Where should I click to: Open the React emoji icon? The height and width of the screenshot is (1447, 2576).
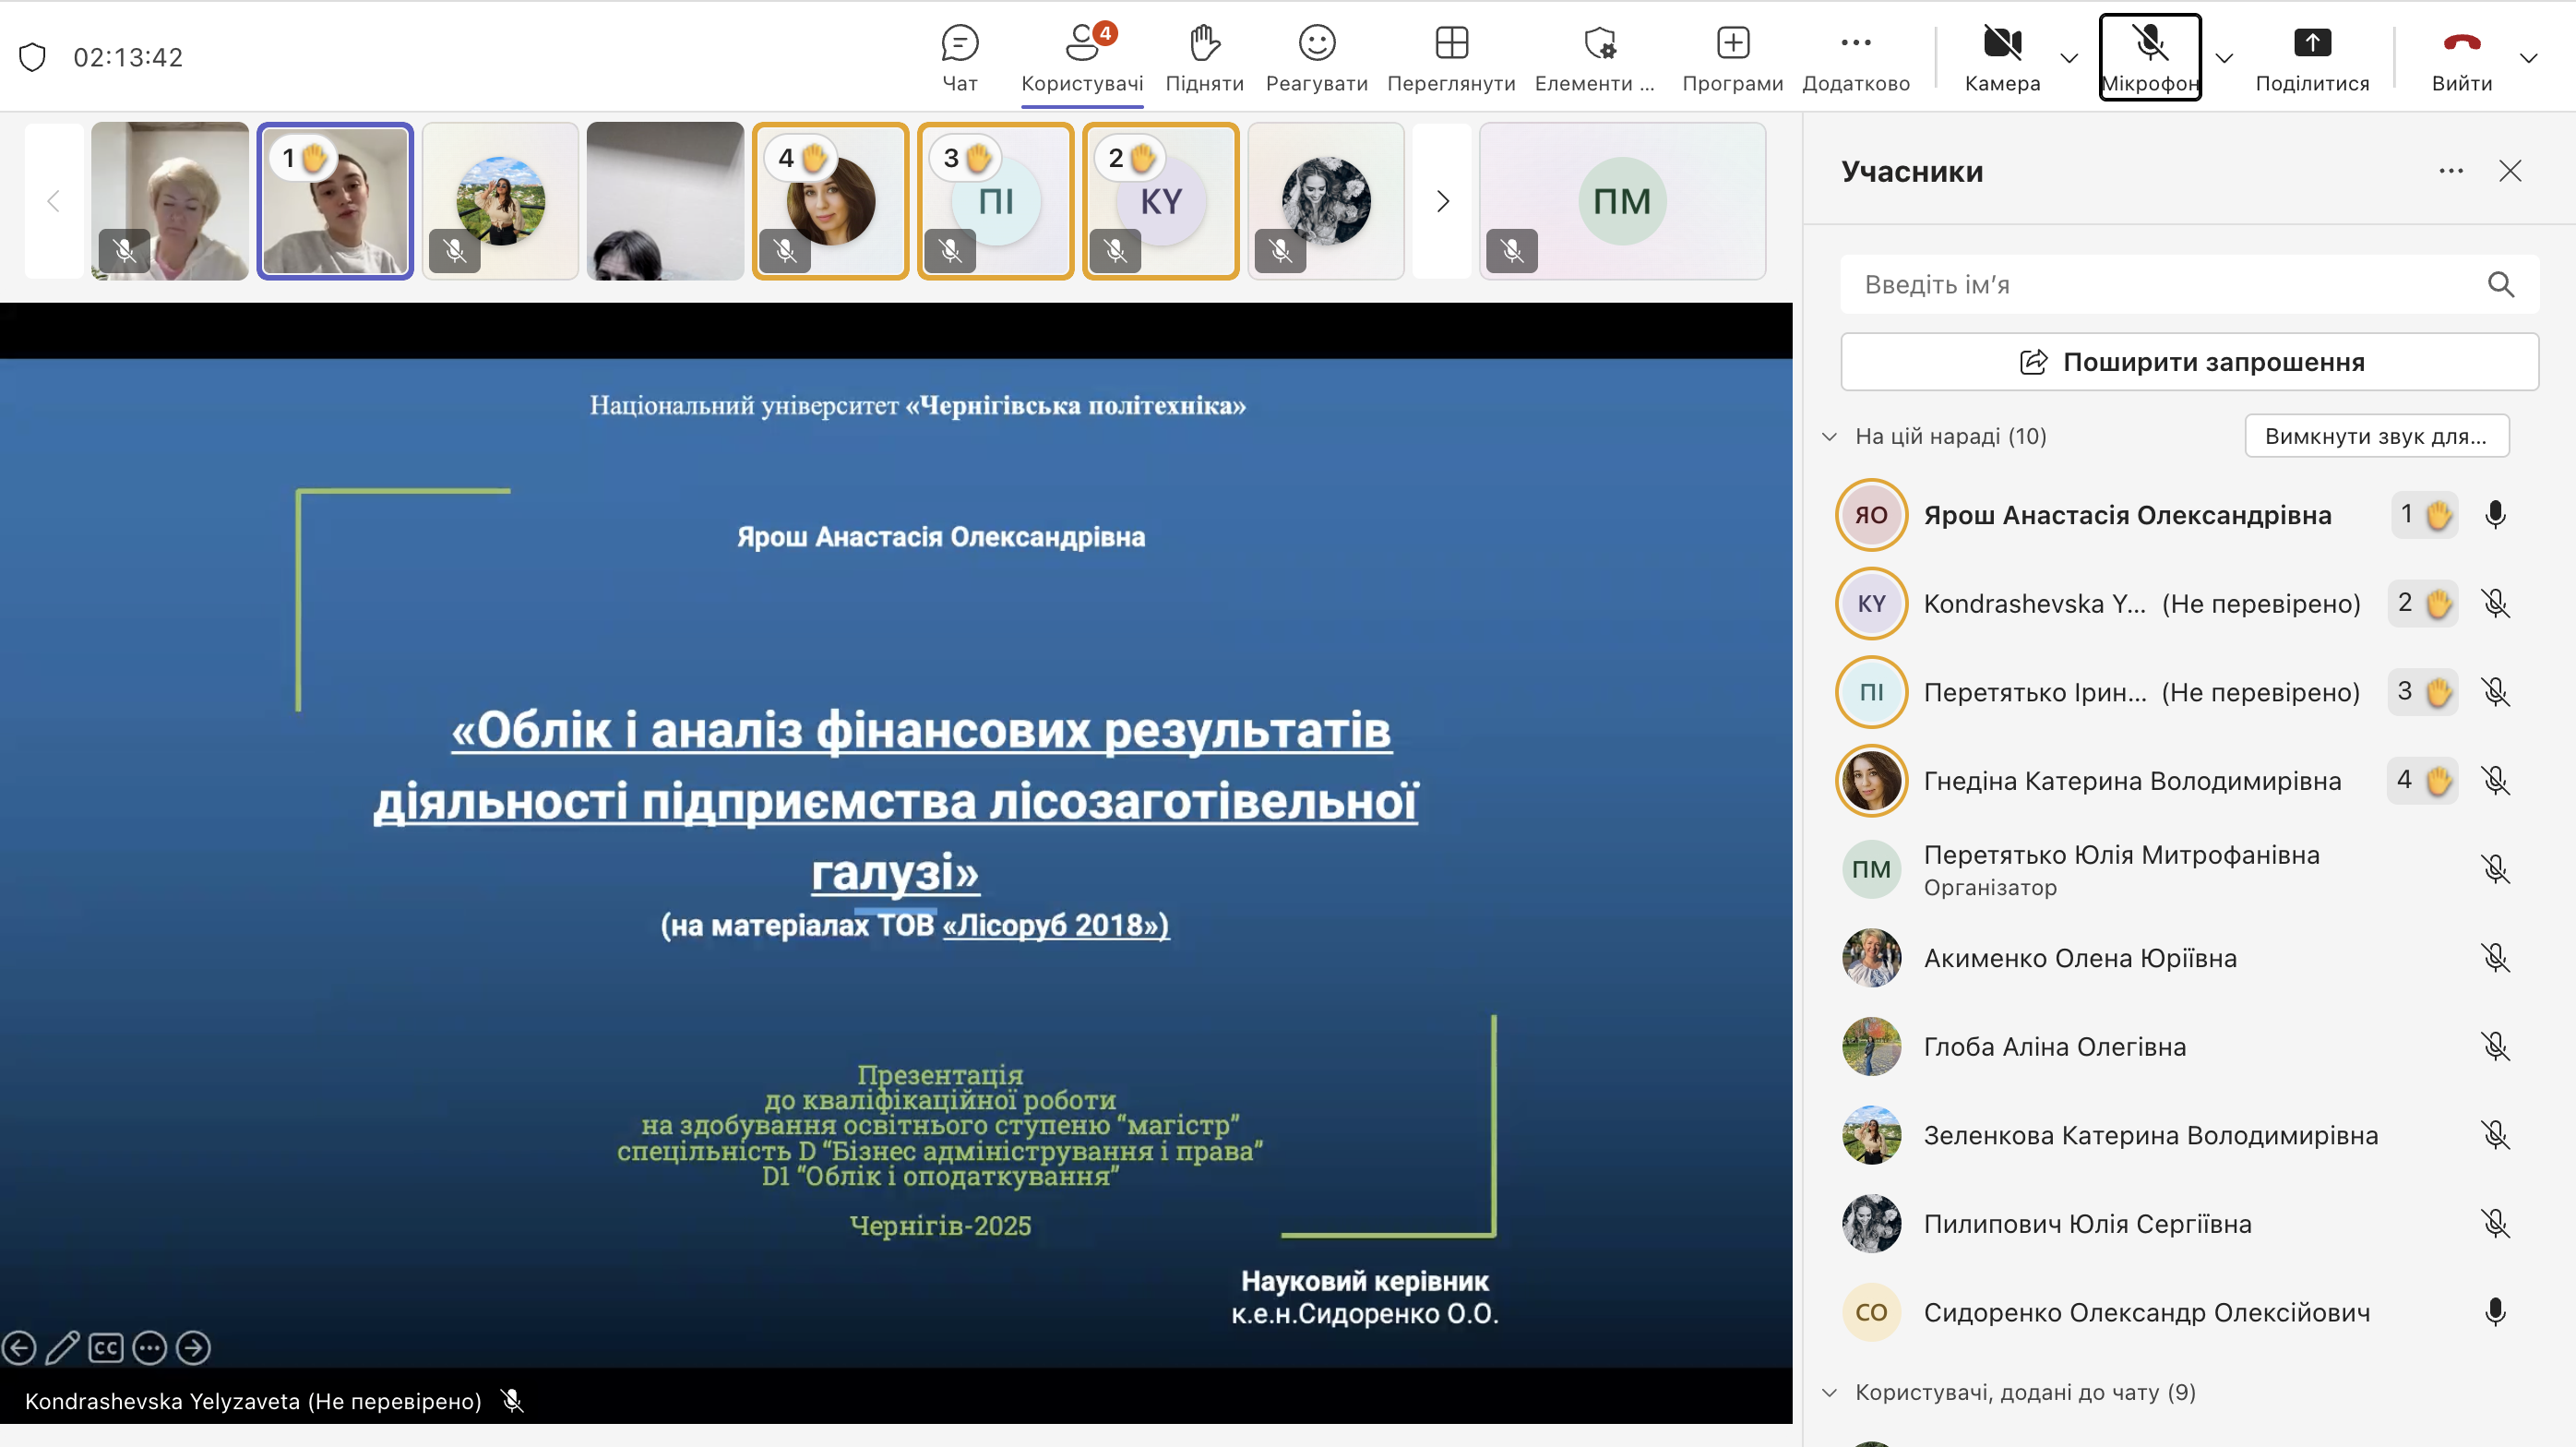click(1316, 44)
